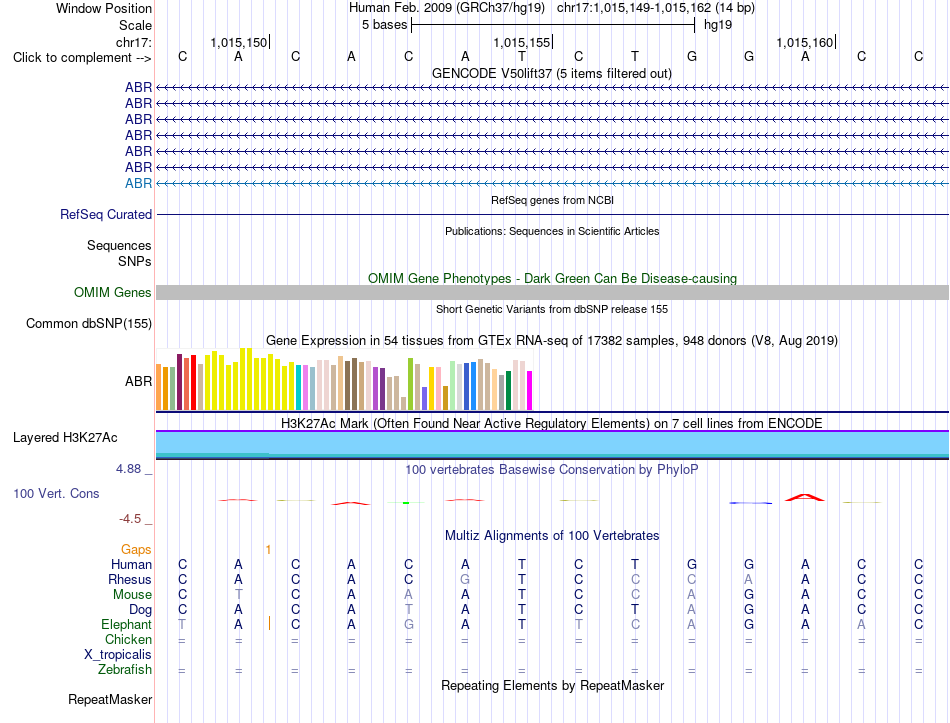Click the blue PhyloP conservation segment
Viewport: 950px width, 723px height.
click(751, 502)
